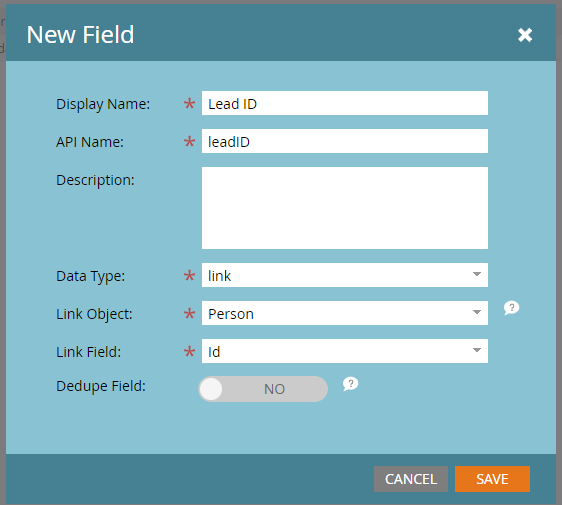Select the 'link' value in Data Type

(219, 276)
